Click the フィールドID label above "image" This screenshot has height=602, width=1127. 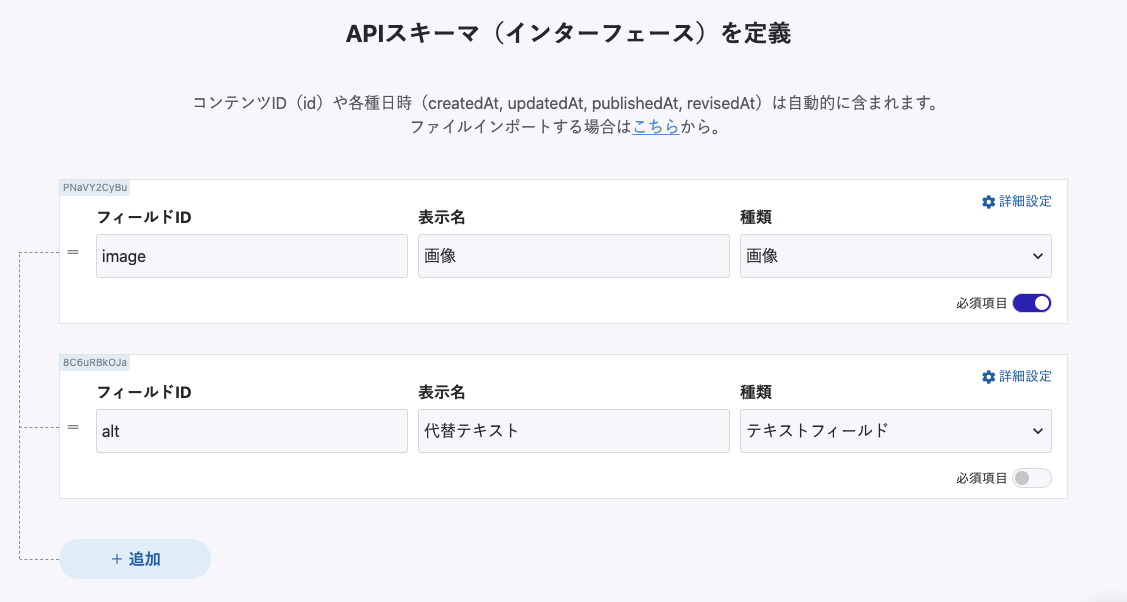coord(144,217)
